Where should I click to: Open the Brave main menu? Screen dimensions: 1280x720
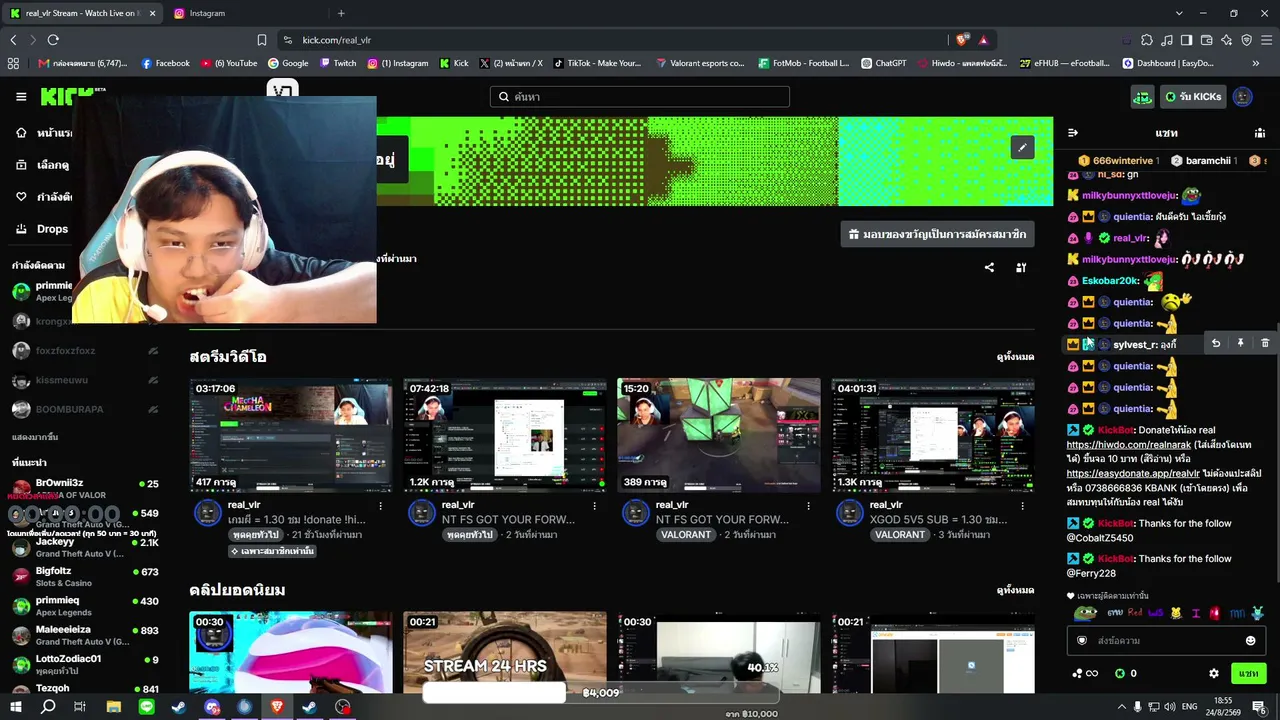1266,40
